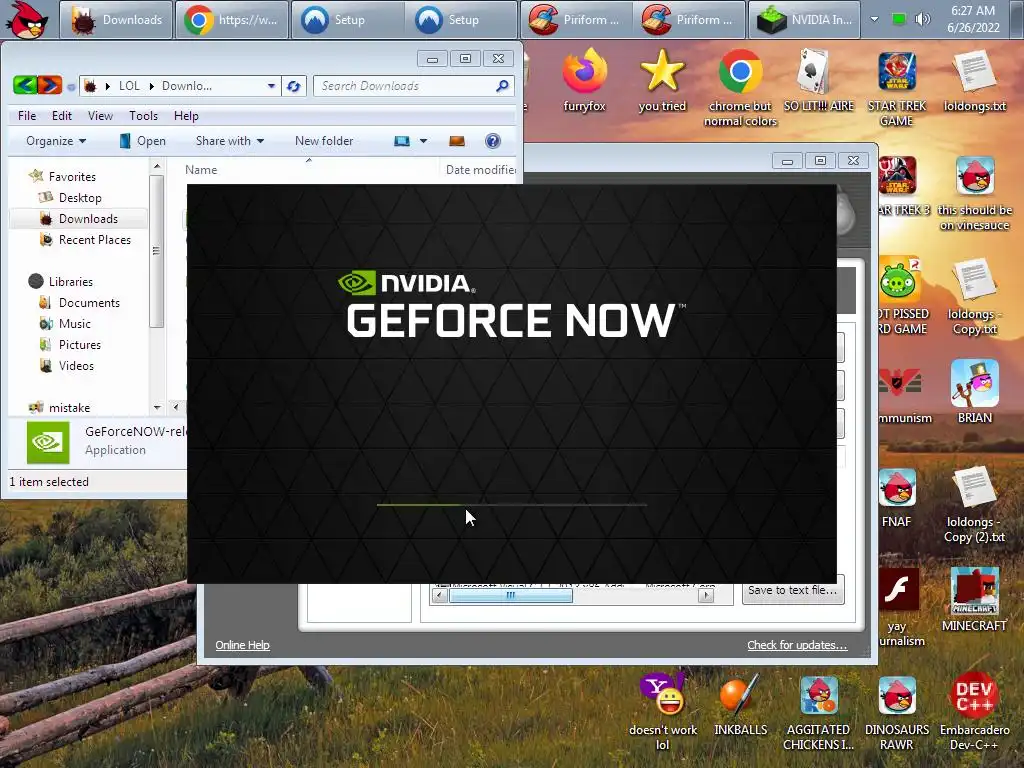Click the New folder button
Screen dimensions: 1024x768
pyautogui.click(x=324, y=141)
